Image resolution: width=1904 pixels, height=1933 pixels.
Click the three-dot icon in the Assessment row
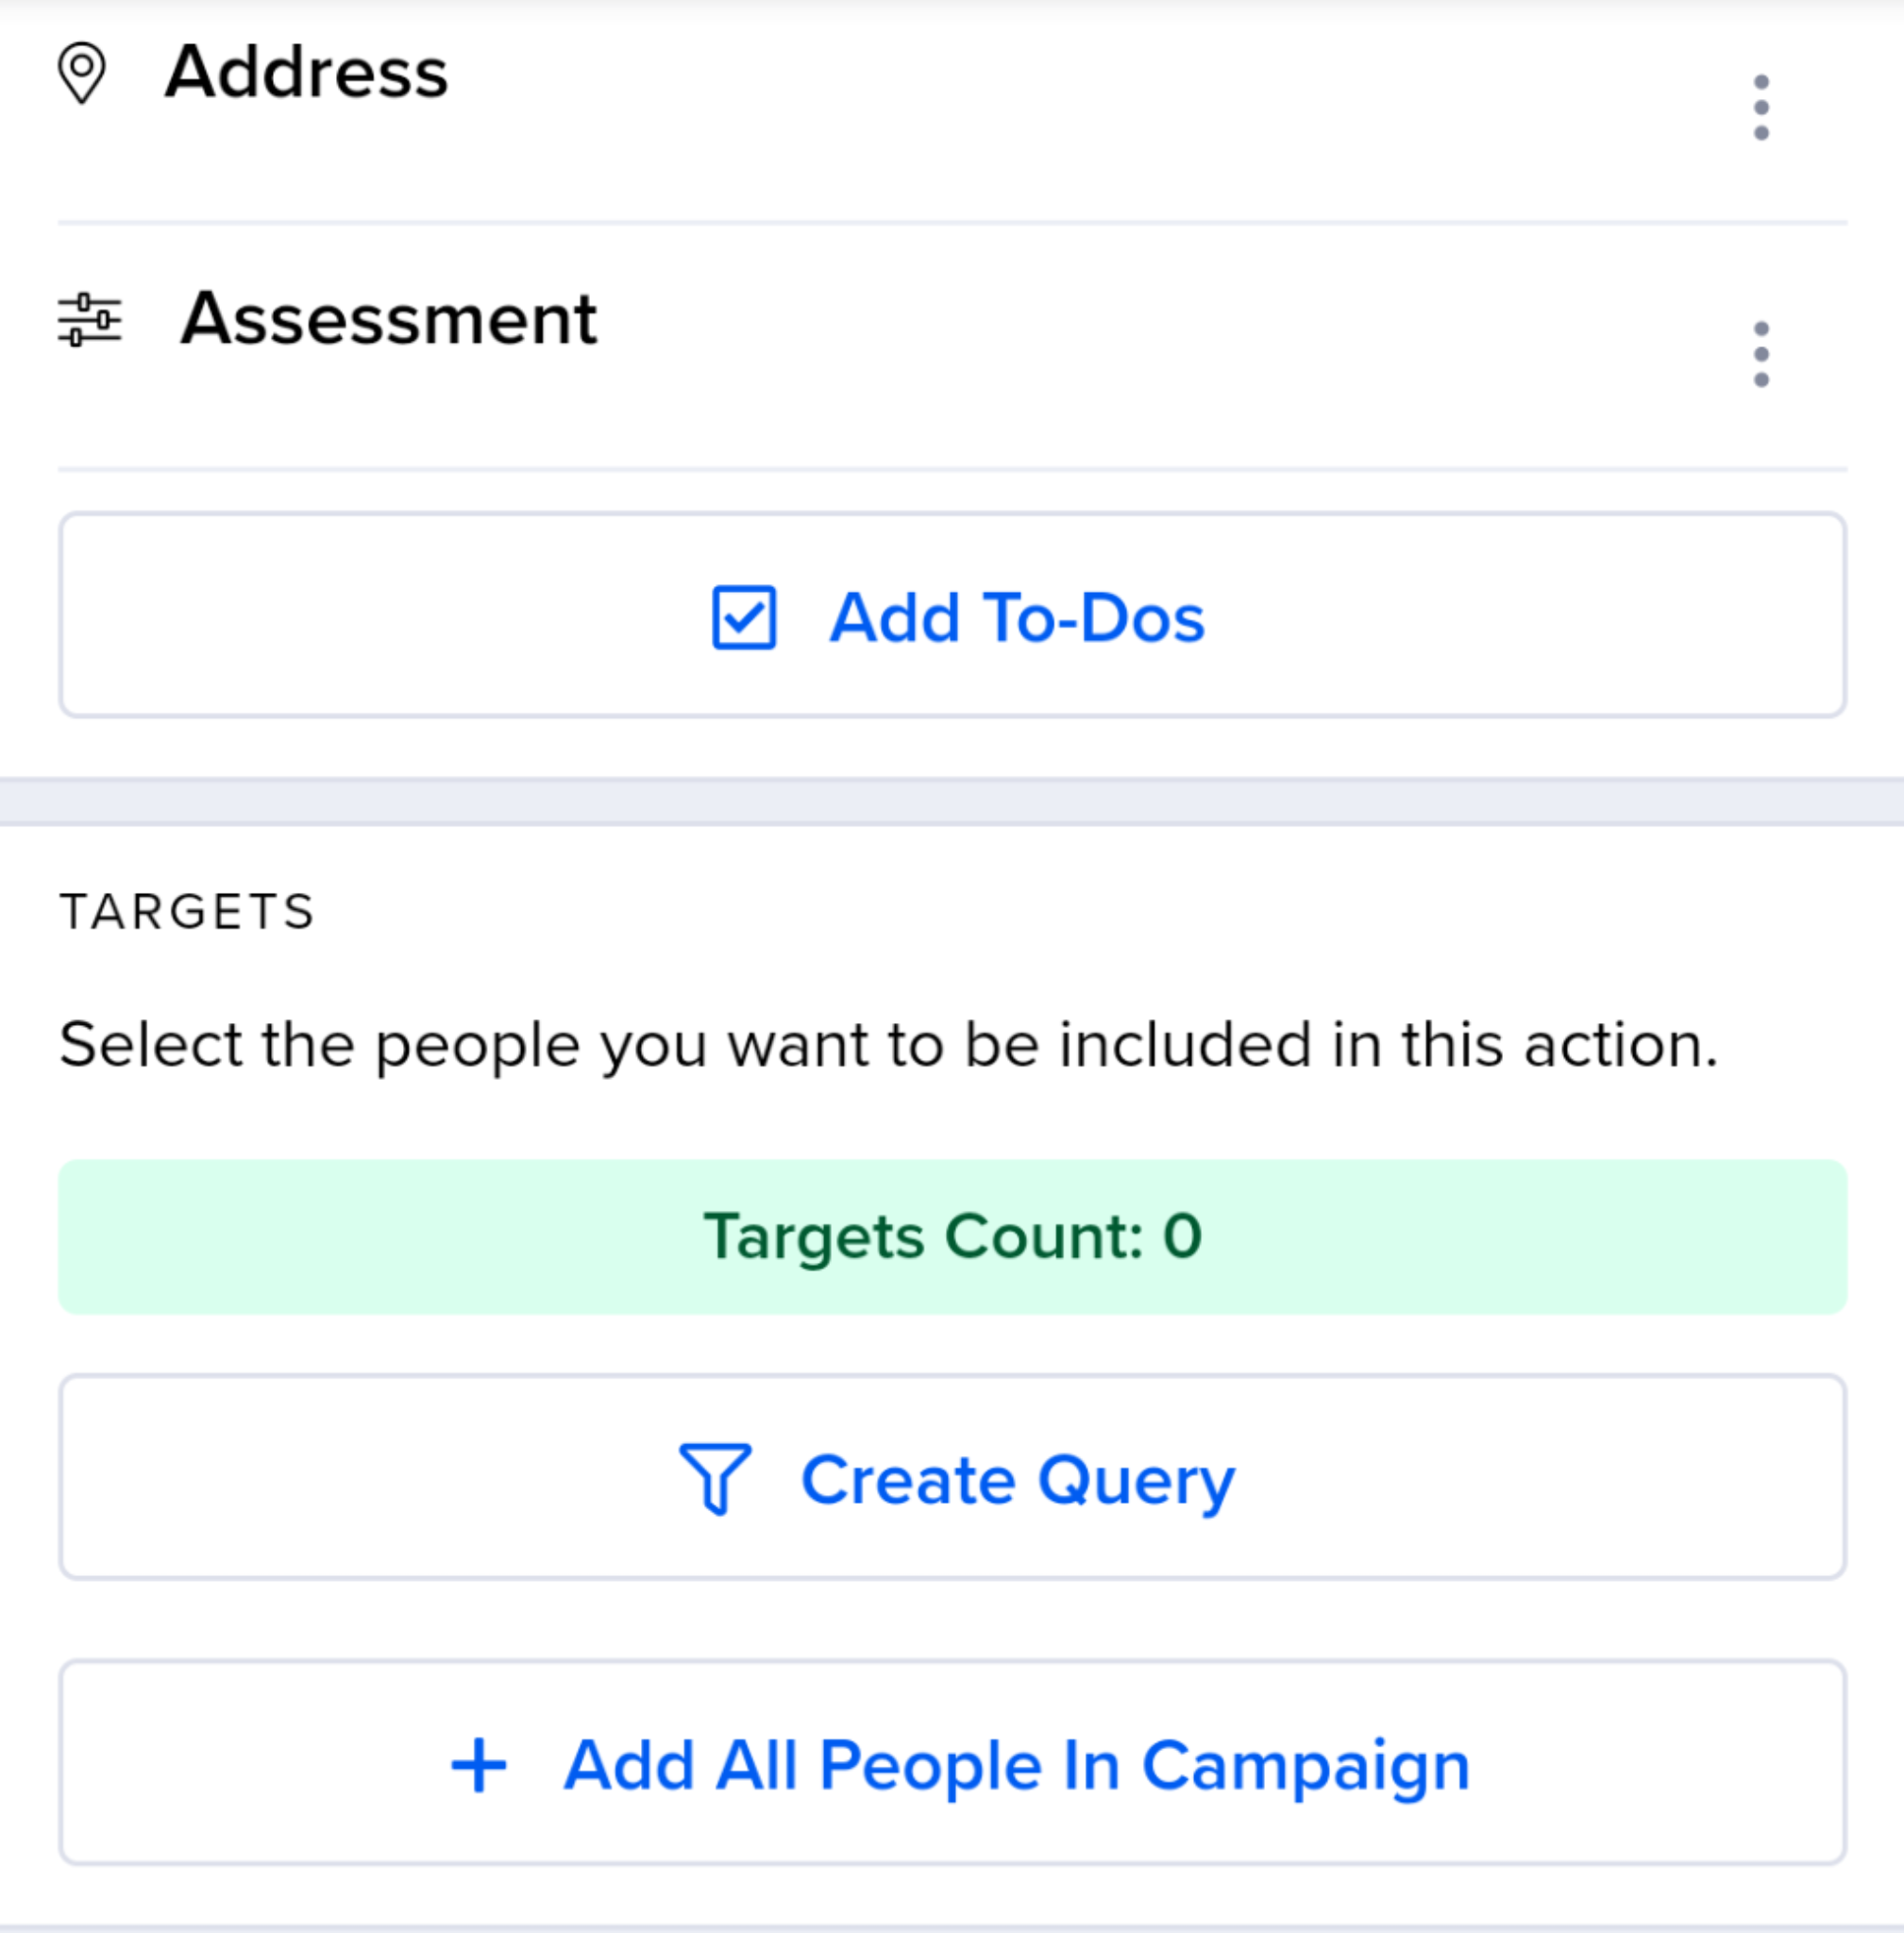pos(1761,355)
